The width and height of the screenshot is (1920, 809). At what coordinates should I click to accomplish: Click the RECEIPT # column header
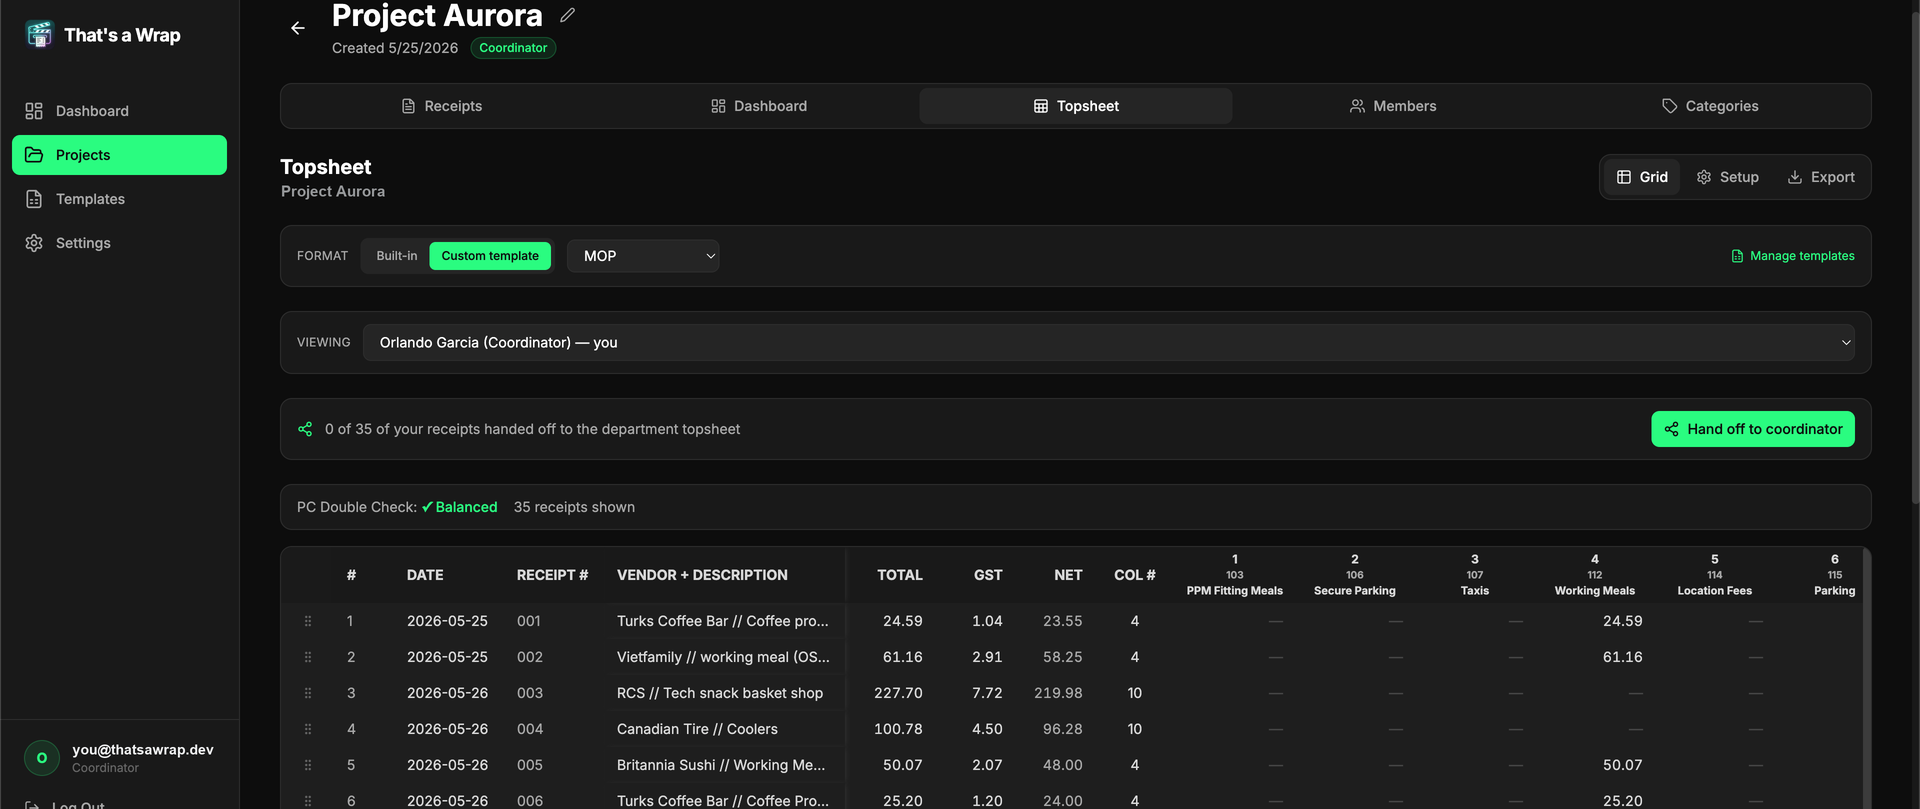pos(552,575)
